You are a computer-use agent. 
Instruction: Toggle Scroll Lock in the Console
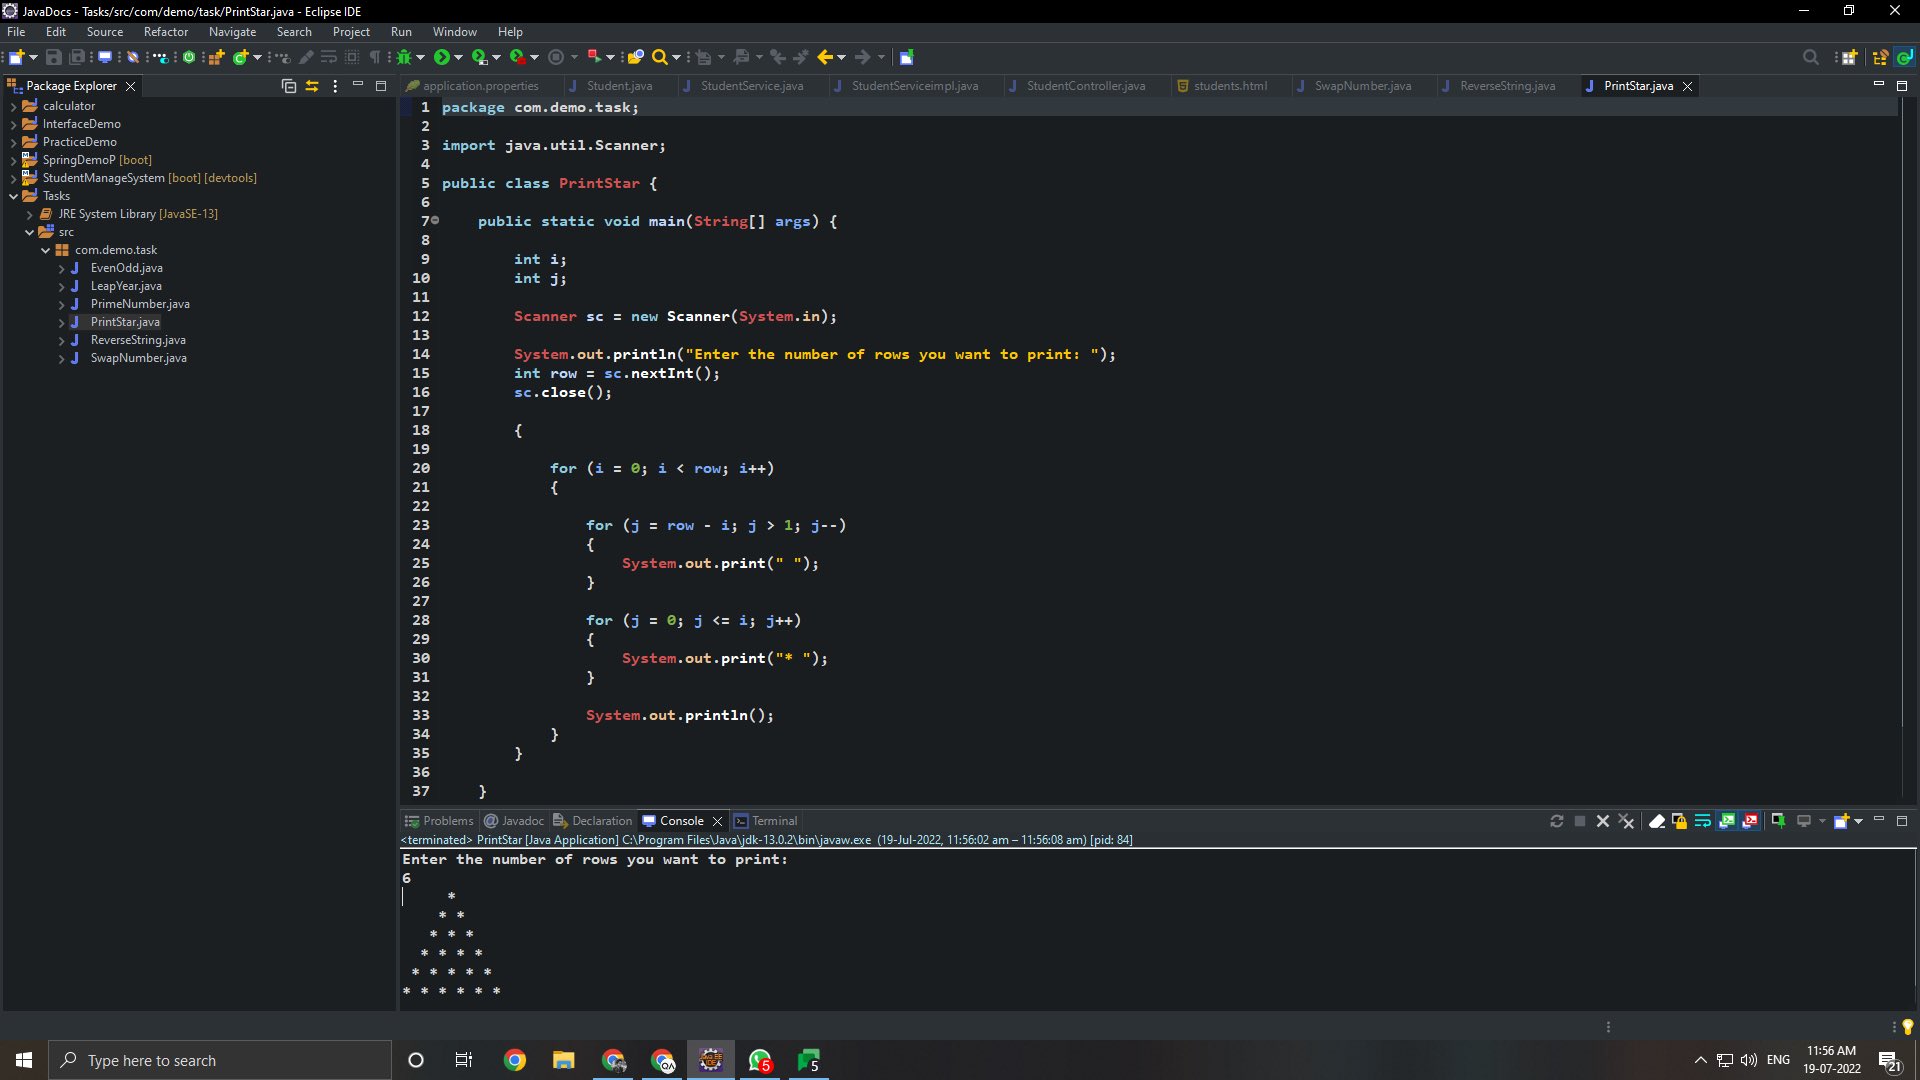[1681, 821]
